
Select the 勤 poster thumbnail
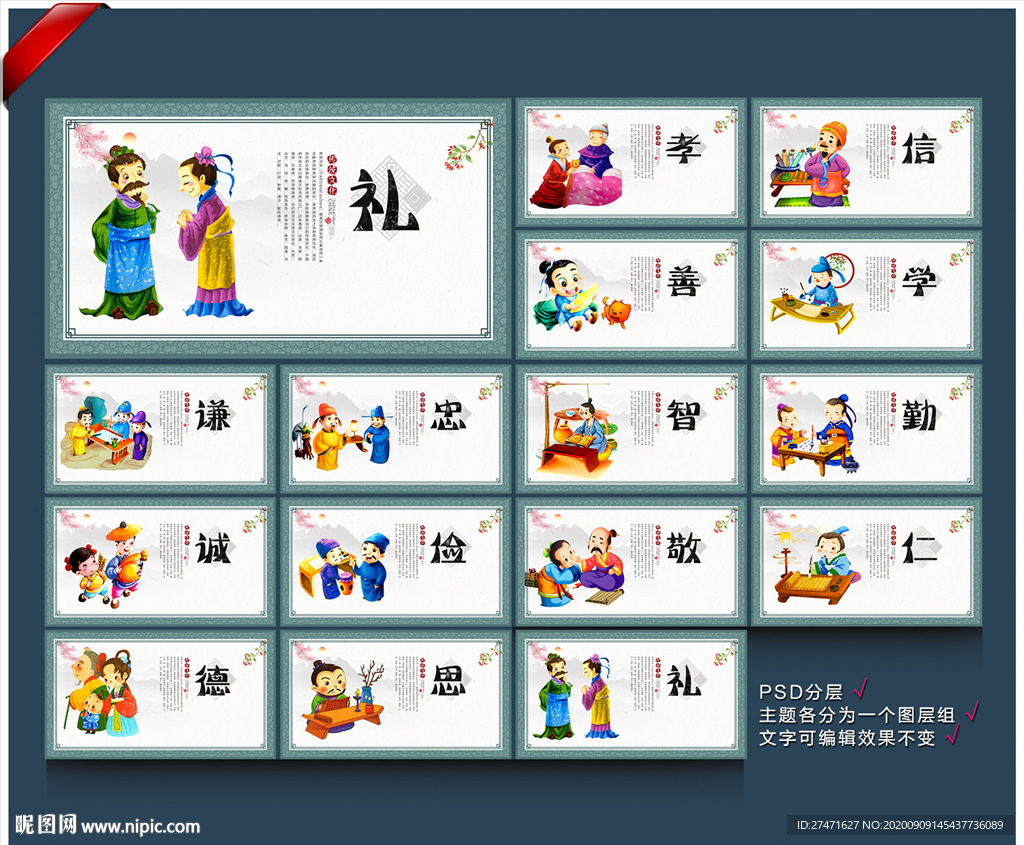[866, 428]
